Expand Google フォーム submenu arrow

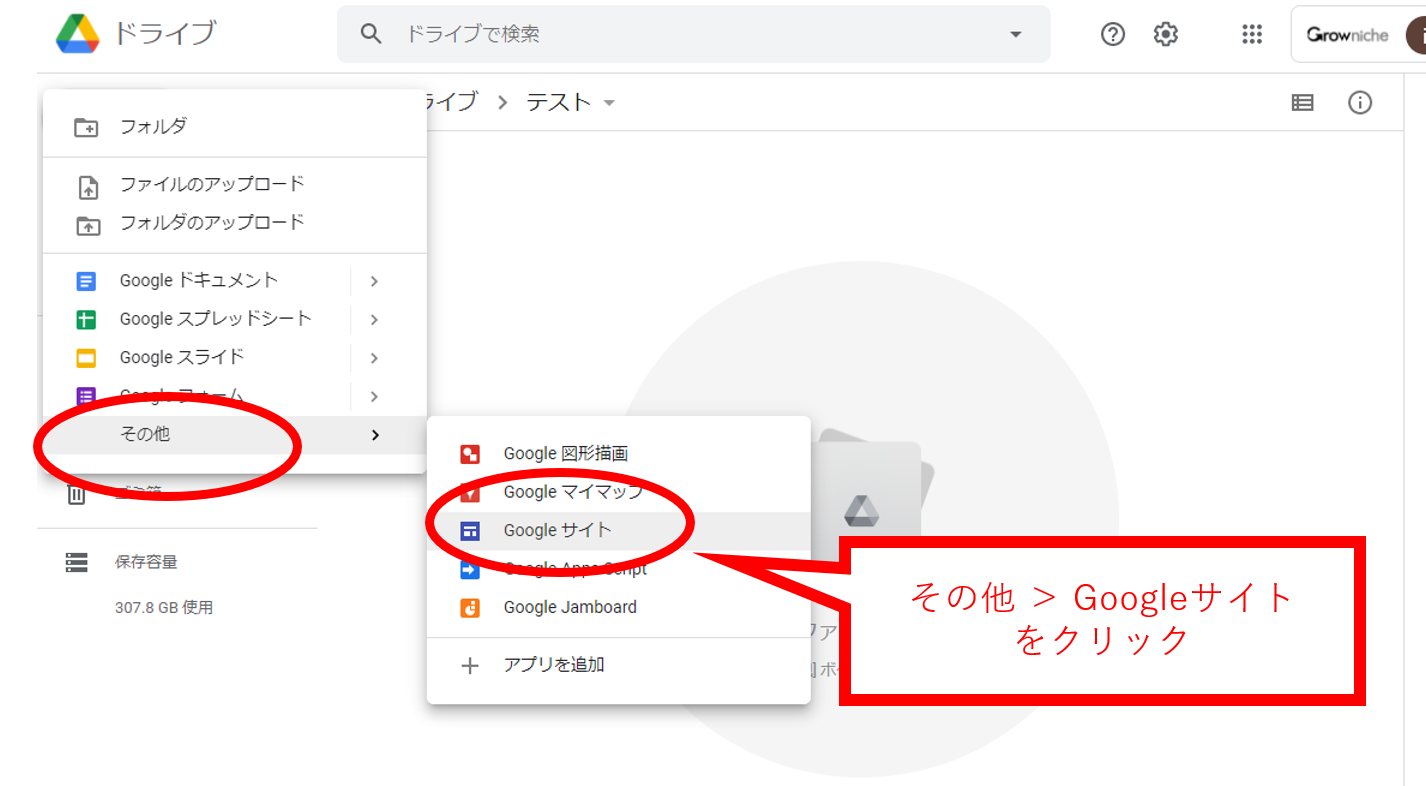[374, 397]
